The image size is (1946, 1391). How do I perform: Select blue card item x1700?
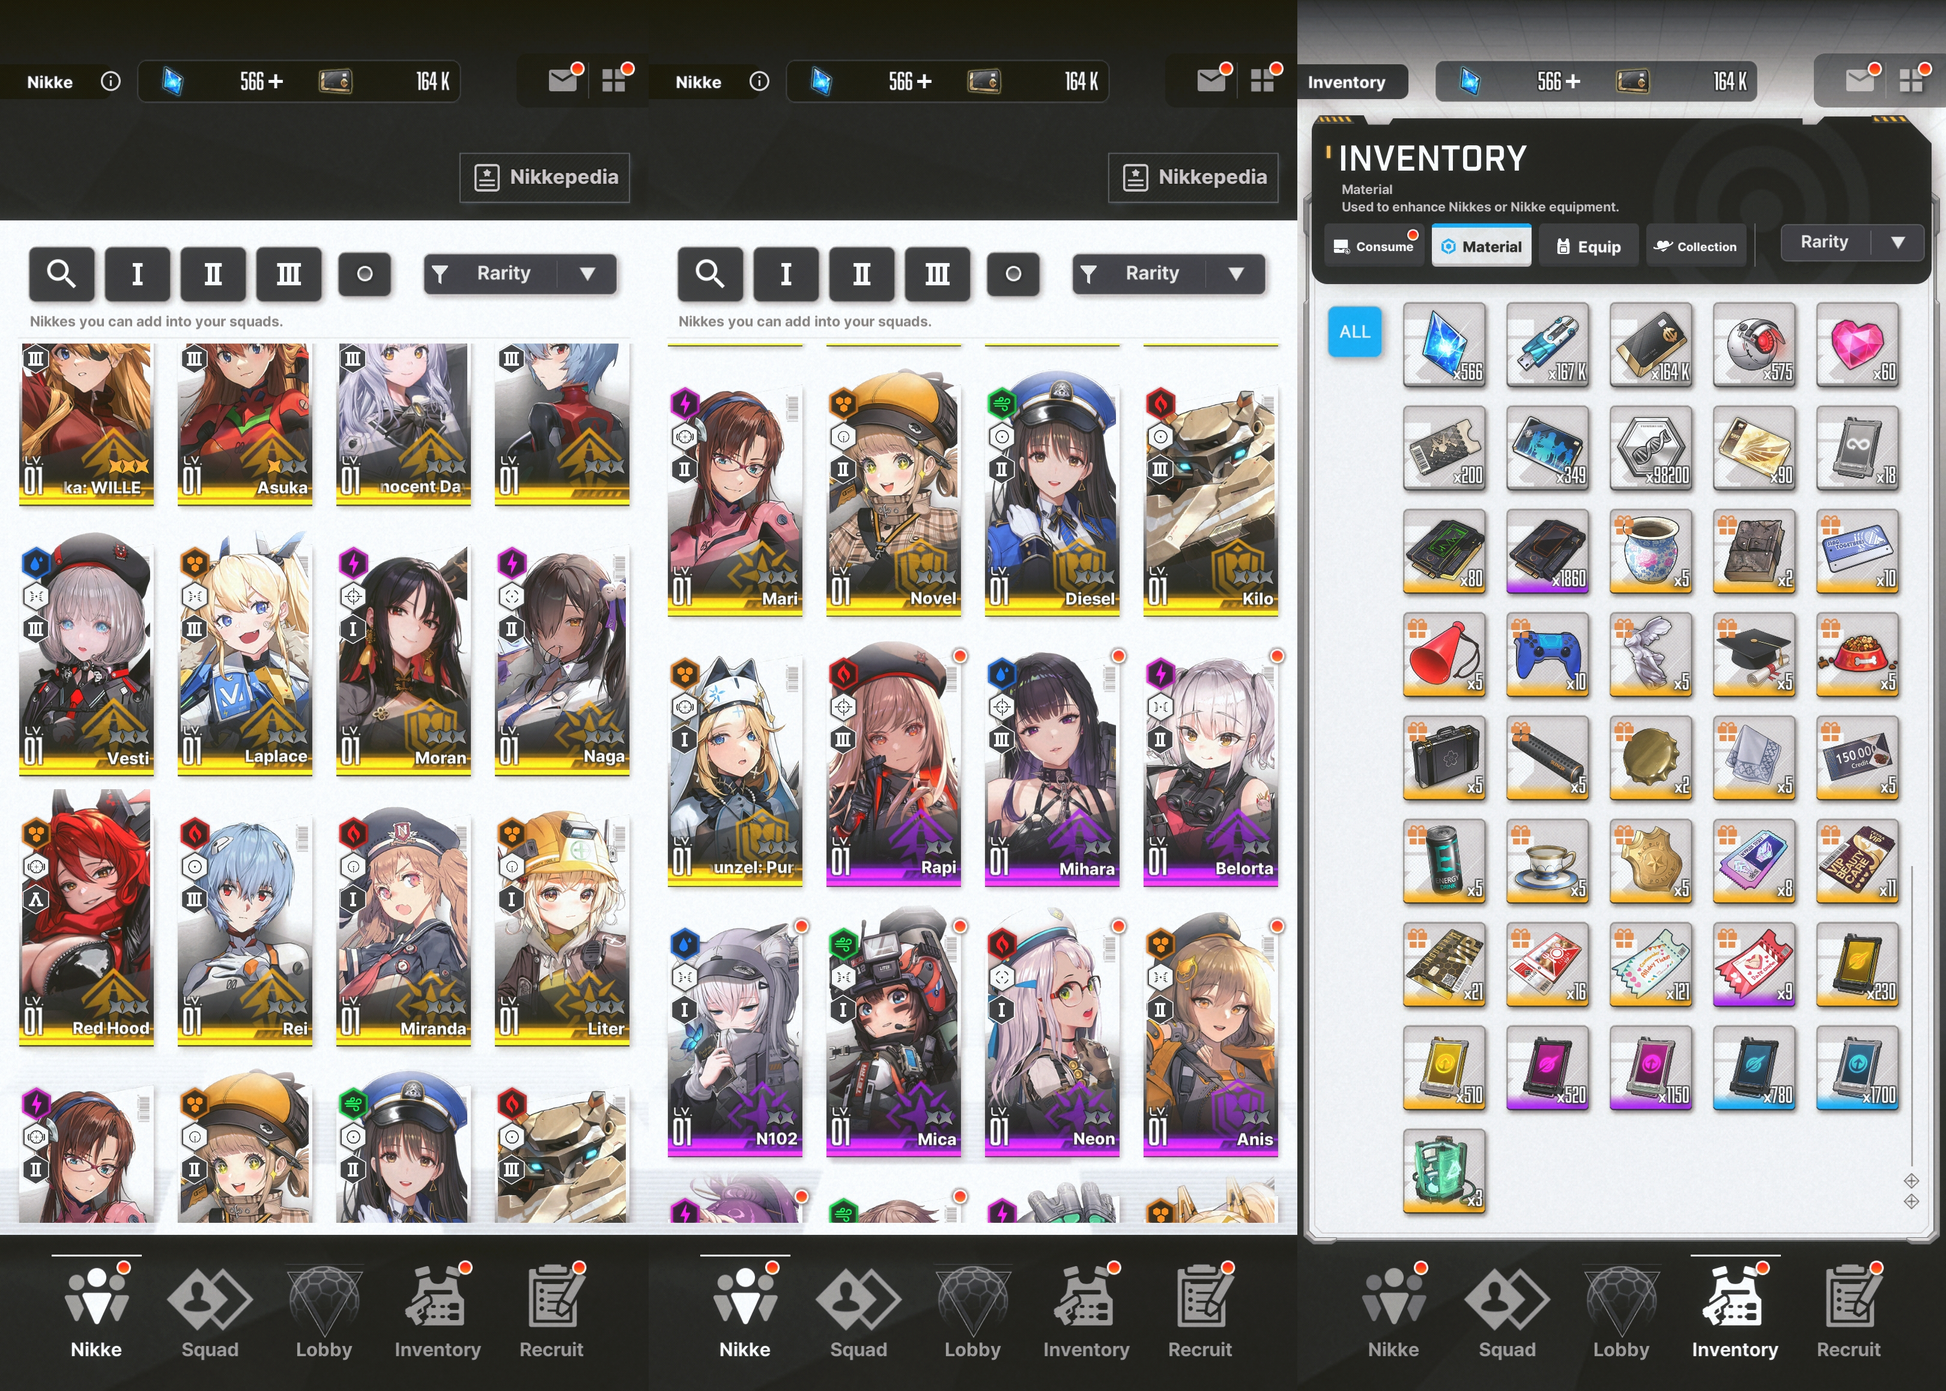point(1857,1068)
